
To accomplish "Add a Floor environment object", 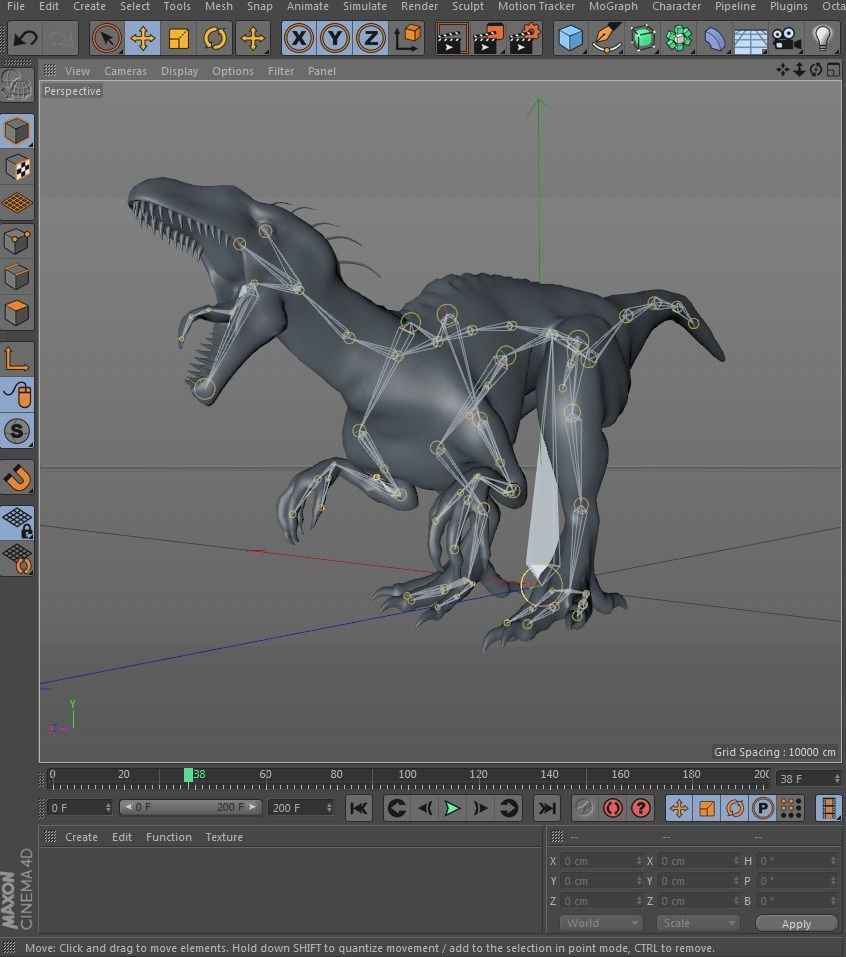I will pyautogui.click(x=750, y=38).
